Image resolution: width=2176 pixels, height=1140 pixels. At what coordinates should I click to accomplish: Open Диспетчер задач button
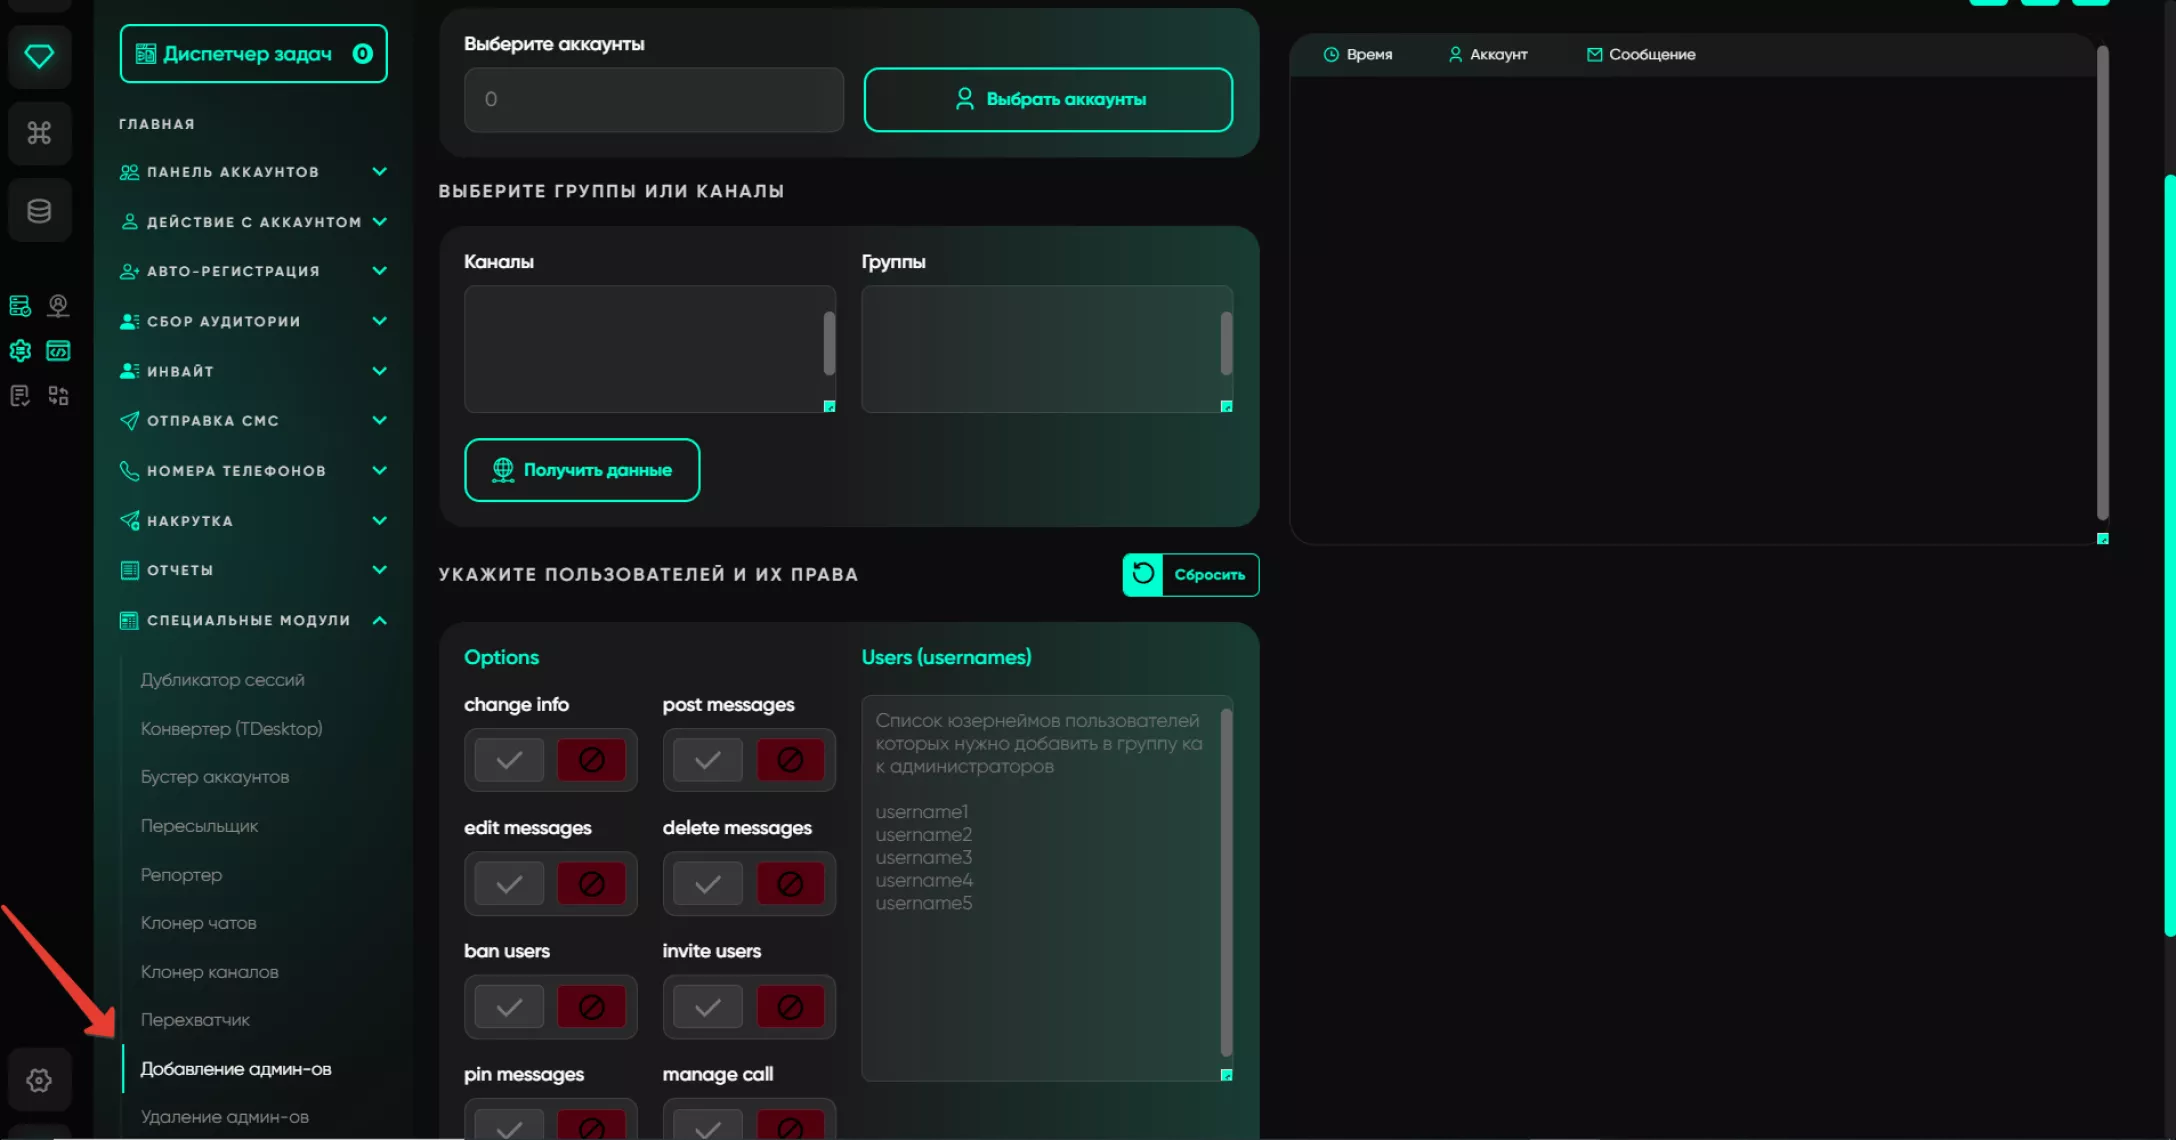(x=253, y=54)
